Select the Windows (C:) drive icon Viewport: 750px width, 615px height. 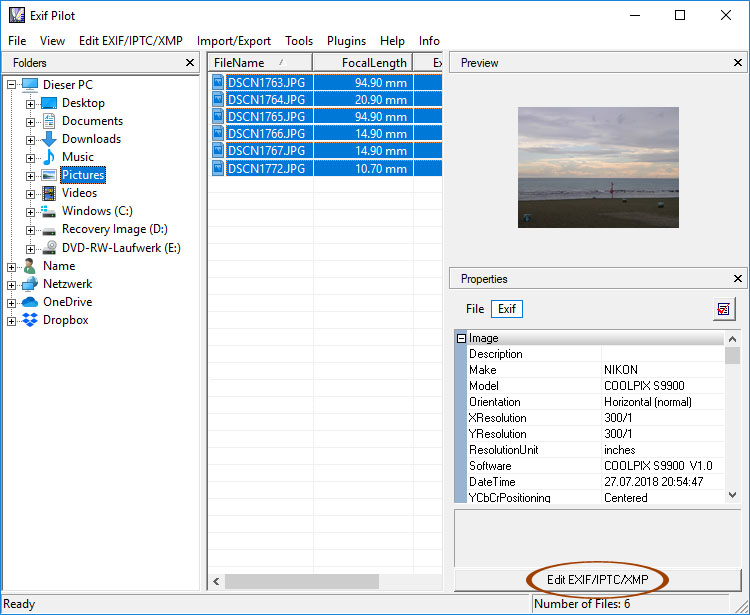click(49, 211)
